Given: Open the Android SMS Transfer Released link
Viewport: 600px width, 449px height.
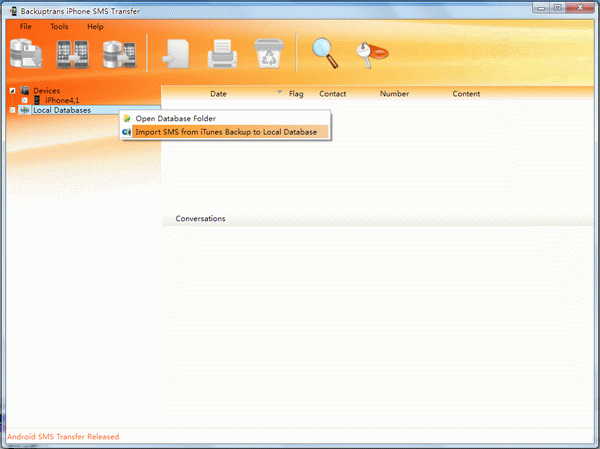Looking at the screenshot, I should pyautogui.click(x=63, y=436).
